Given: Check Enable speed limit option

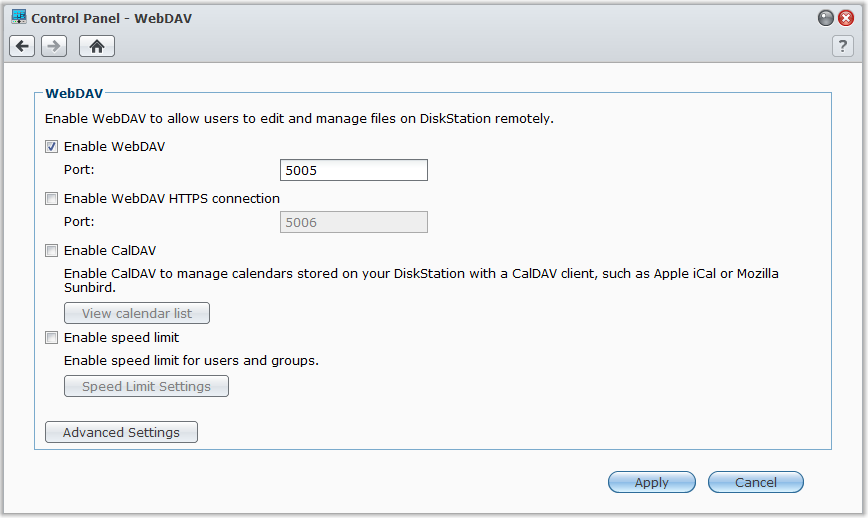Looking at the screenshot, I should click(51, 338).
